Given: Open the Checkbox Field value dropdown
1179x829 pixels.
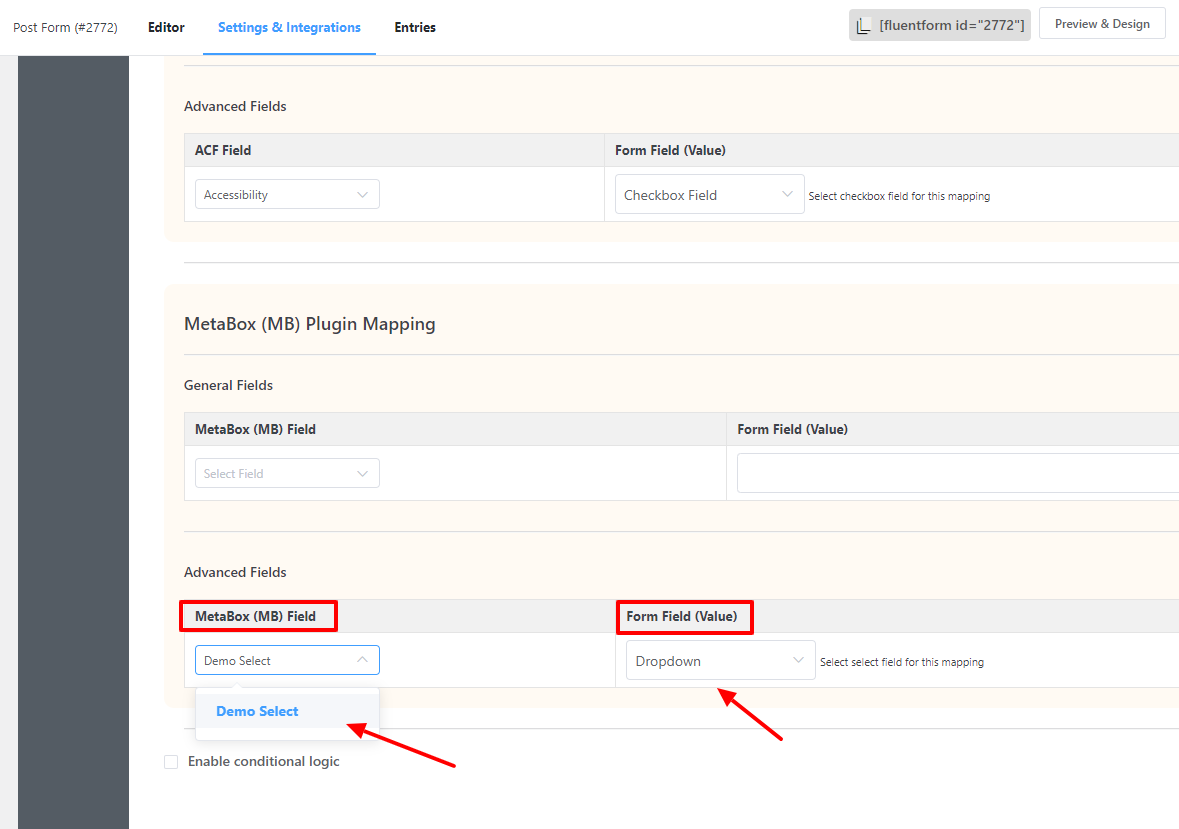Looking at the screenshot, I should (698, 195).
